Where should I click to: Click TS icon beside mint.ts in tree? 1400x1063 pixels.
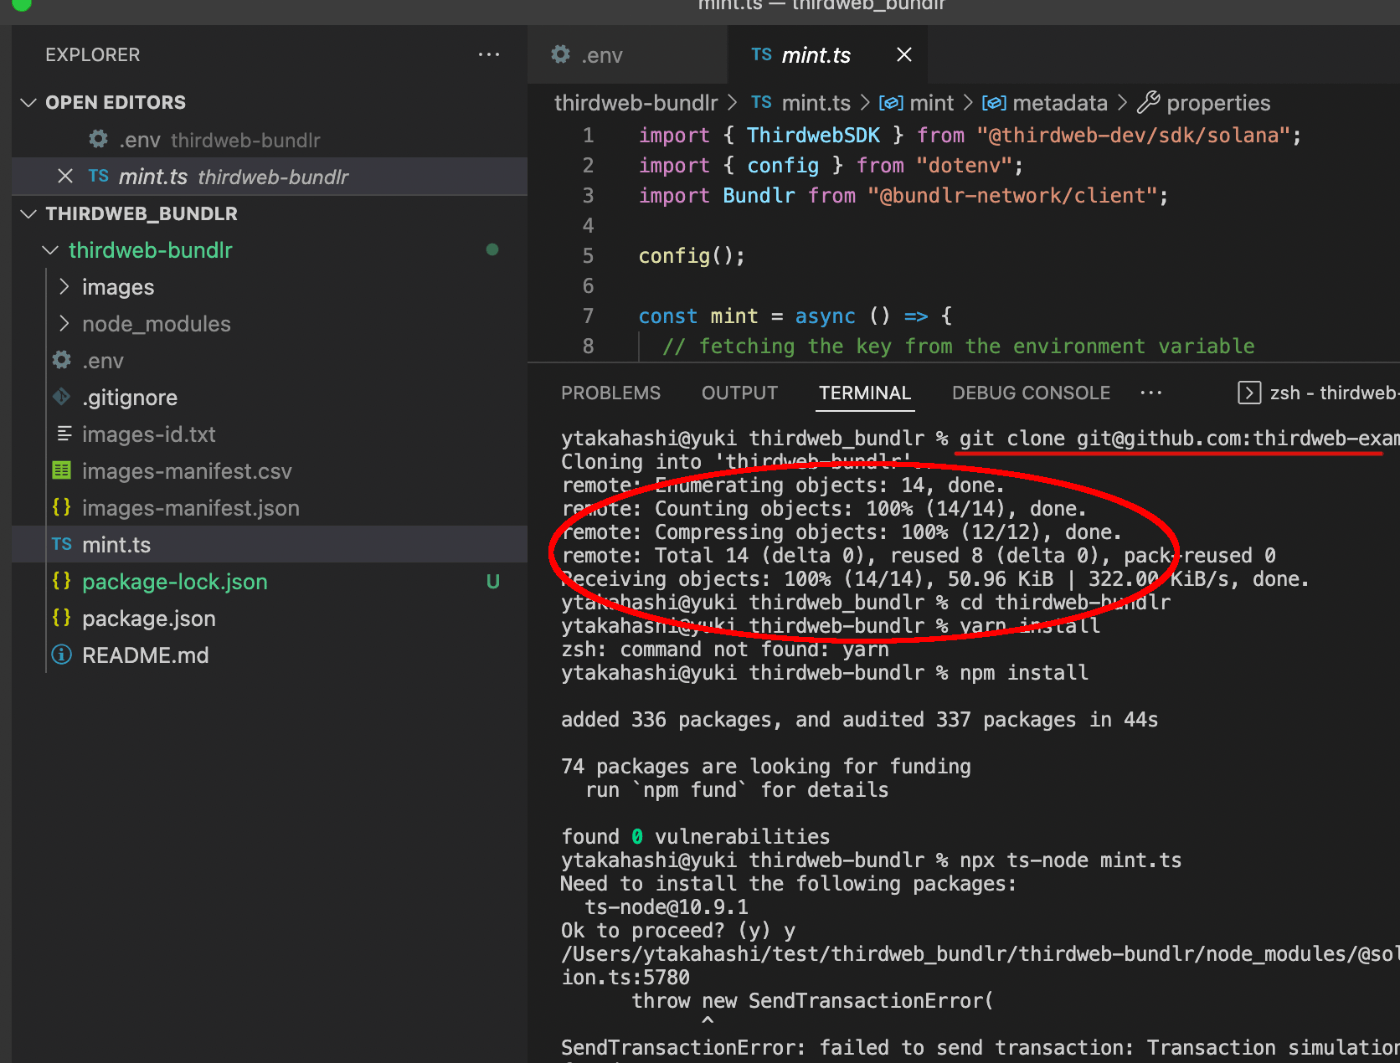62,544
